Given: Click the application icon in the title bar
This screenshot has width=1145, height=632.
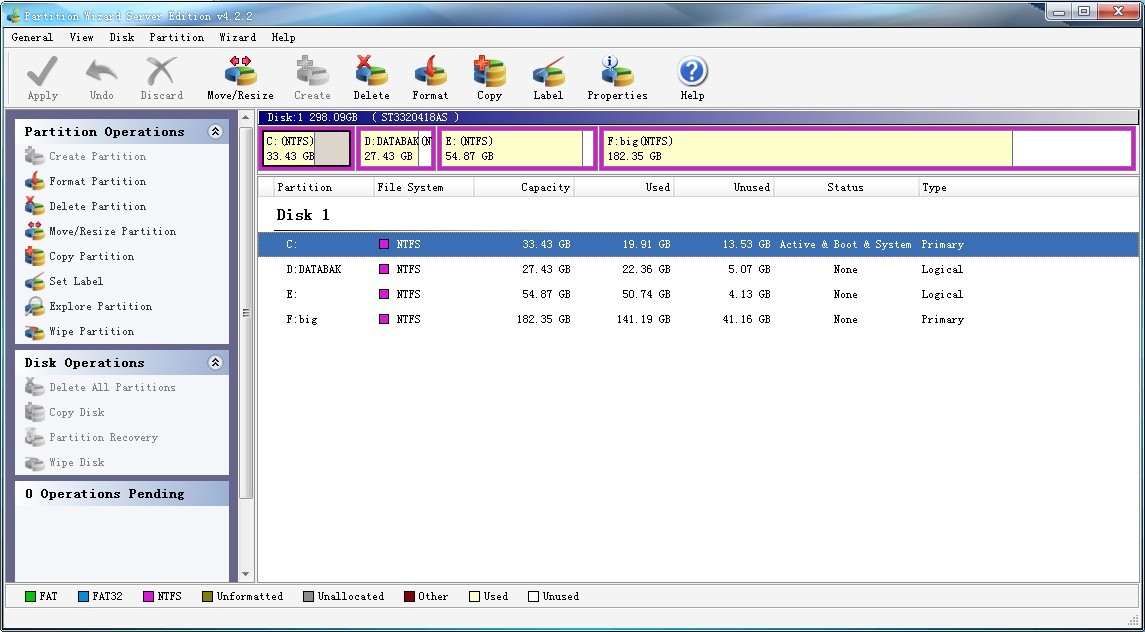Looking at the screenshot, I should [13, 15].
